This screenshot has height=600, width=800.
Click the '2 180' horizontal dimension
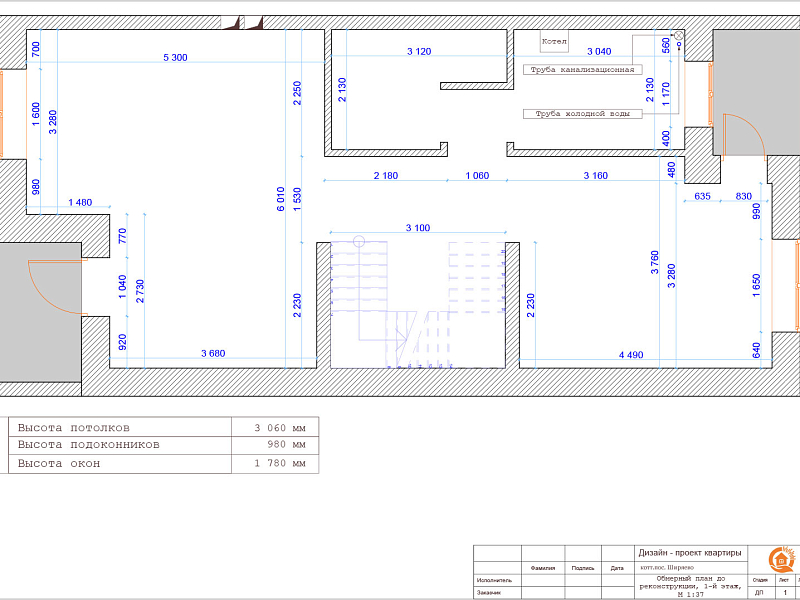click(x=386, y=176)
